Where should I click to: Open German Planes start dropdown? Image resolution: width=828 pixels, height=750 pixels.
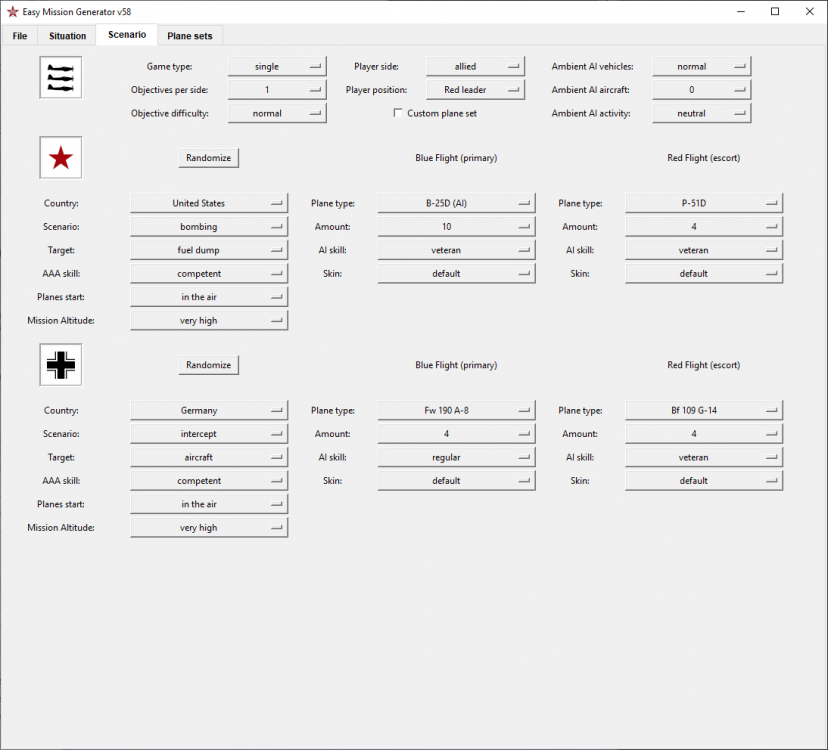tap(209, 504)
